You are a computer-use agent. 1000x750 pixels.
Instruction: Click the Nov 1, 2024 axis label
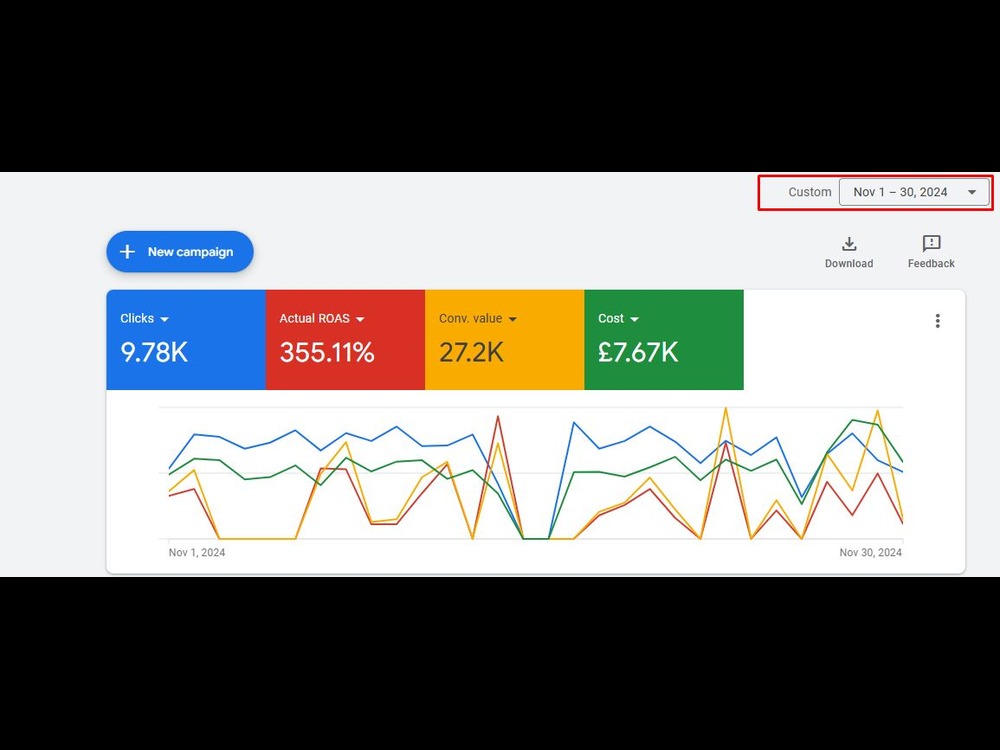[197, 552]
